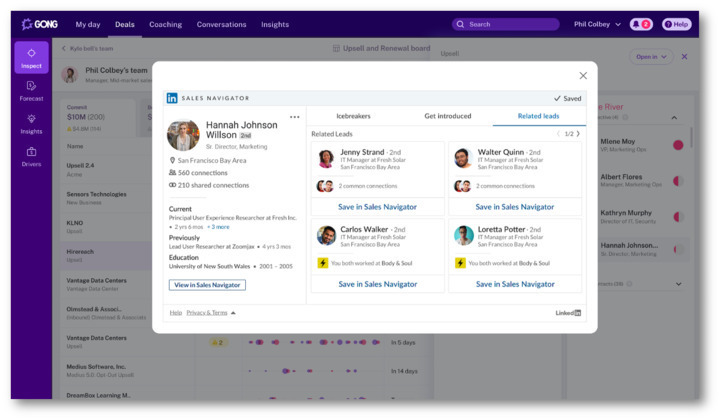720x420 pixels.
Task: Open the Inspect sidebar section
Action: point(31,57)
